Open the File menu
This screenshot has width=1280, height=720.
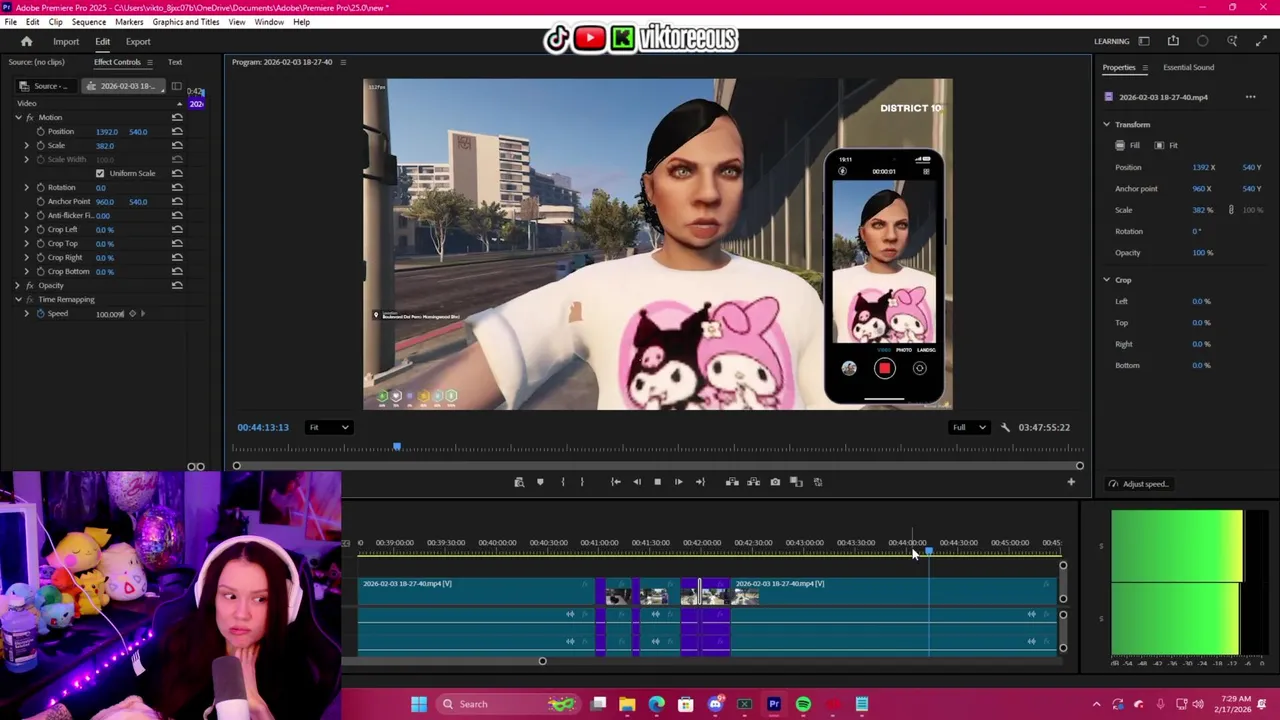coord(10,22)
